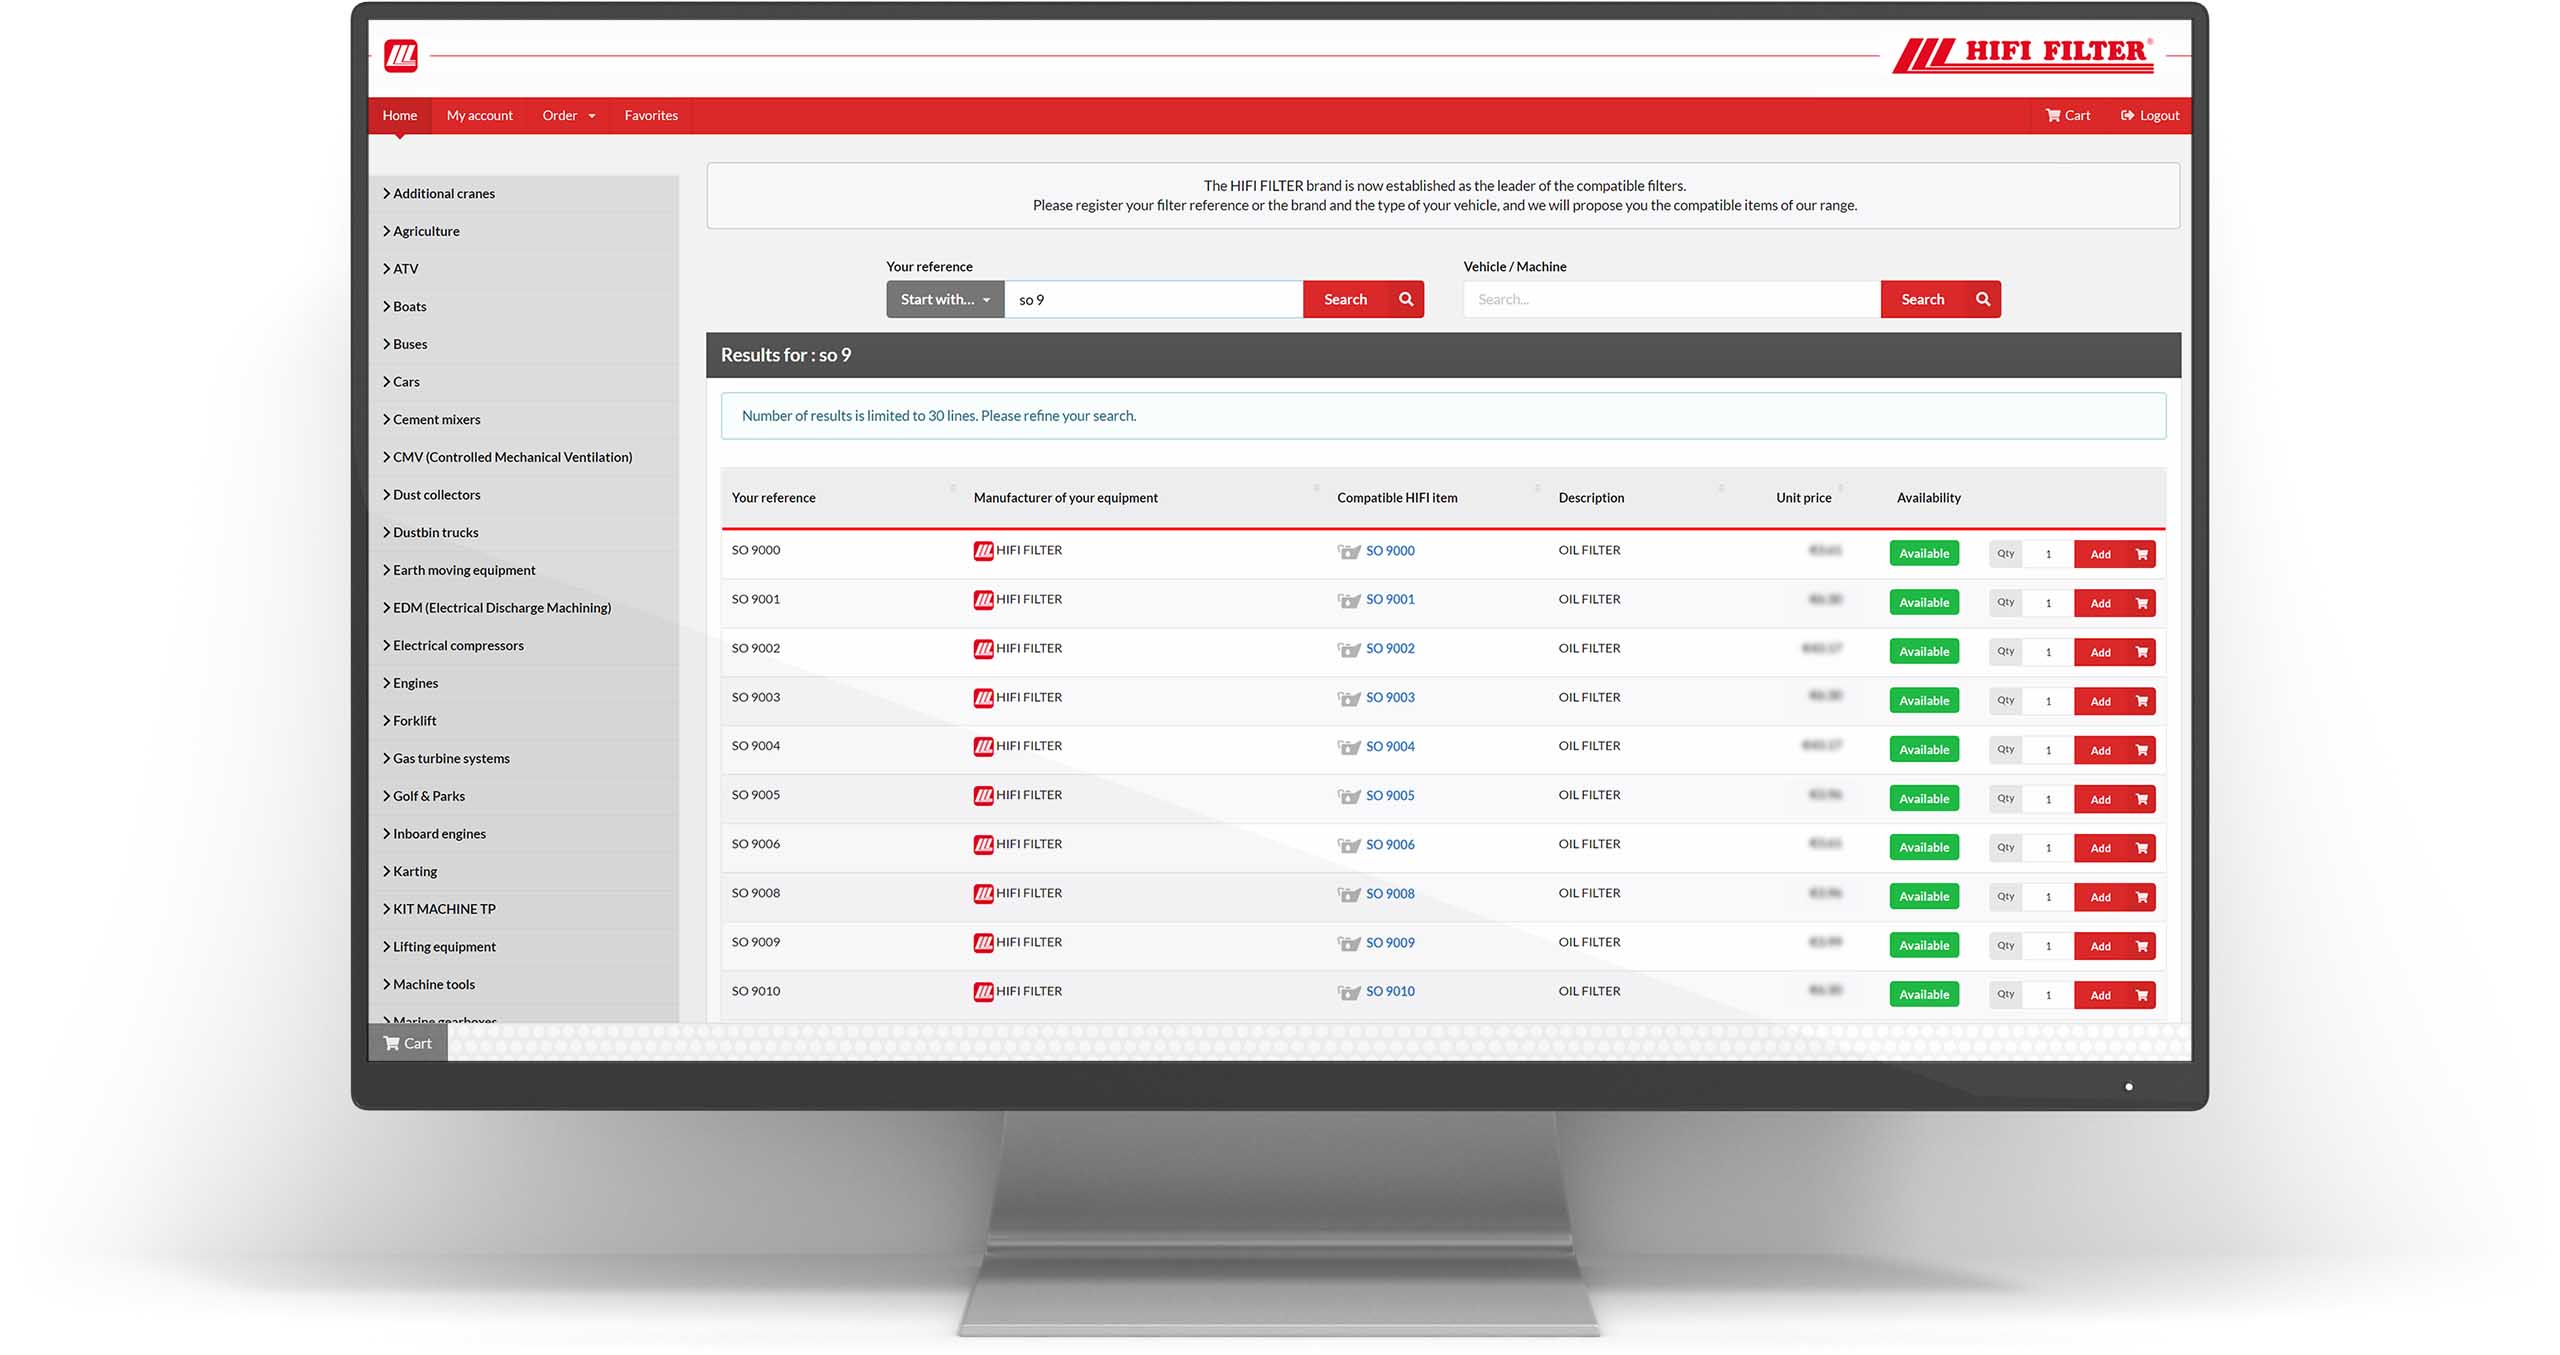Click the product image icon next to SO 9008
2560x1355 pixels.
[1348, 895]
